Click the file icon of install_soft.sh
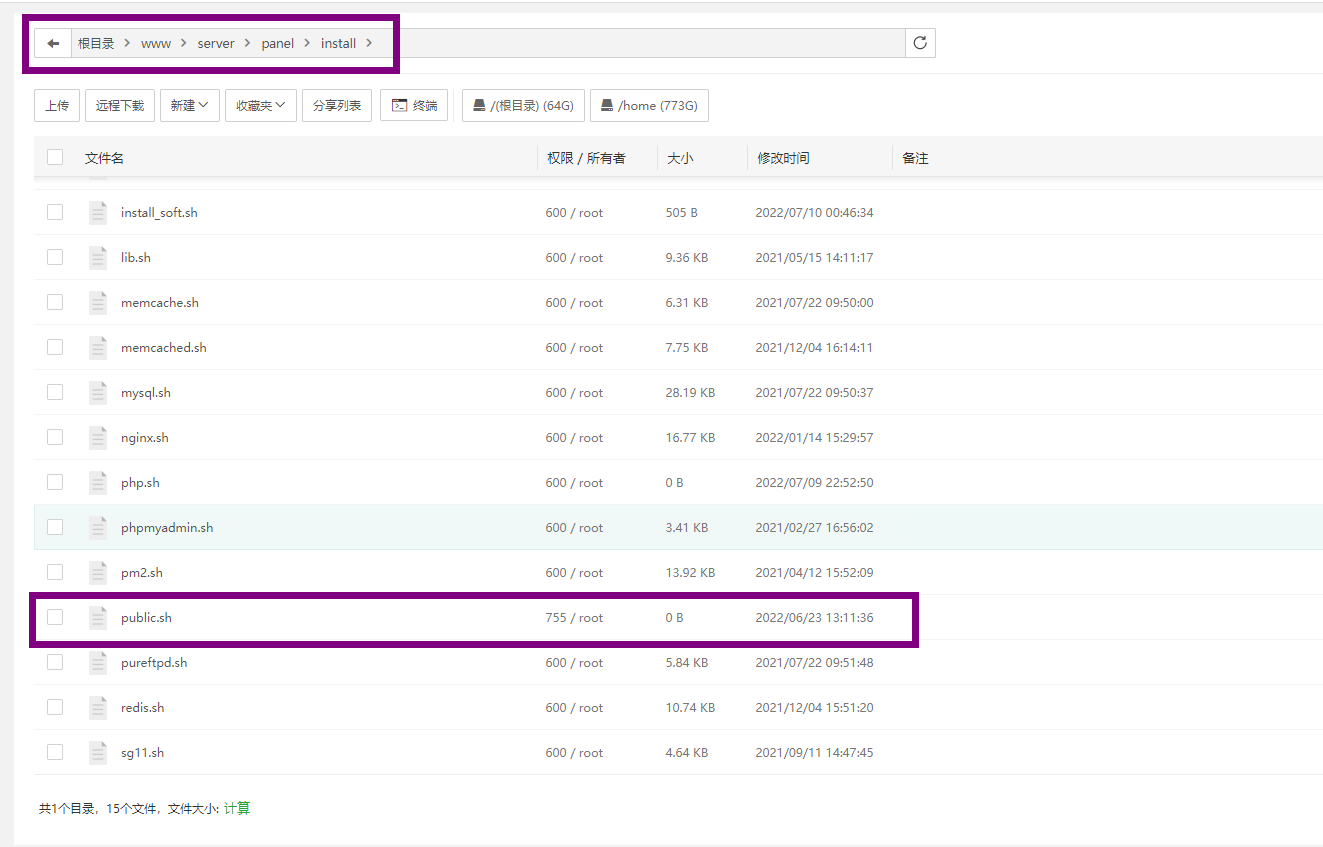 tap(97, 212)
